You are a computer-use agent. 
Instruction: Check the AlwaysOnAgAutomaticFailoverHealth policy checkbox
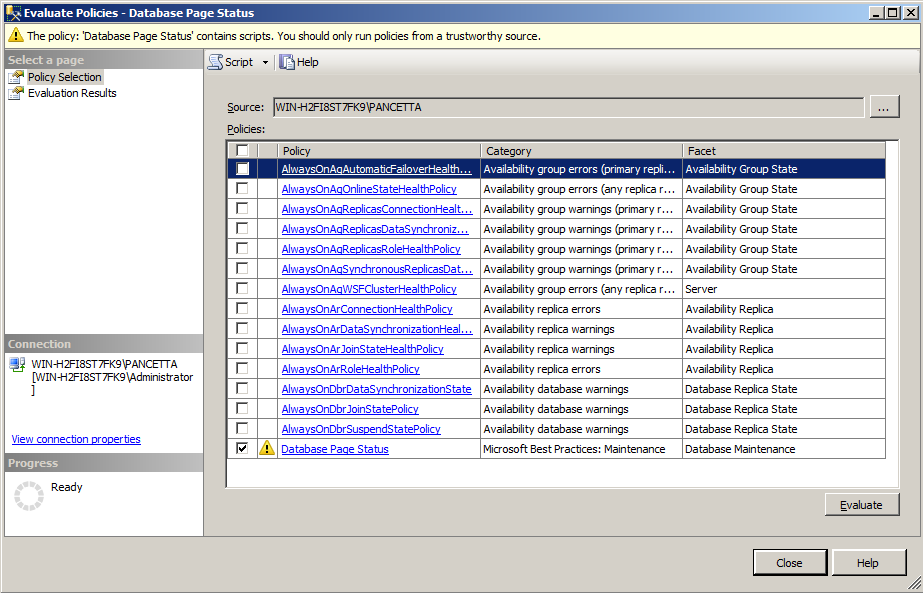coord(242,169)
